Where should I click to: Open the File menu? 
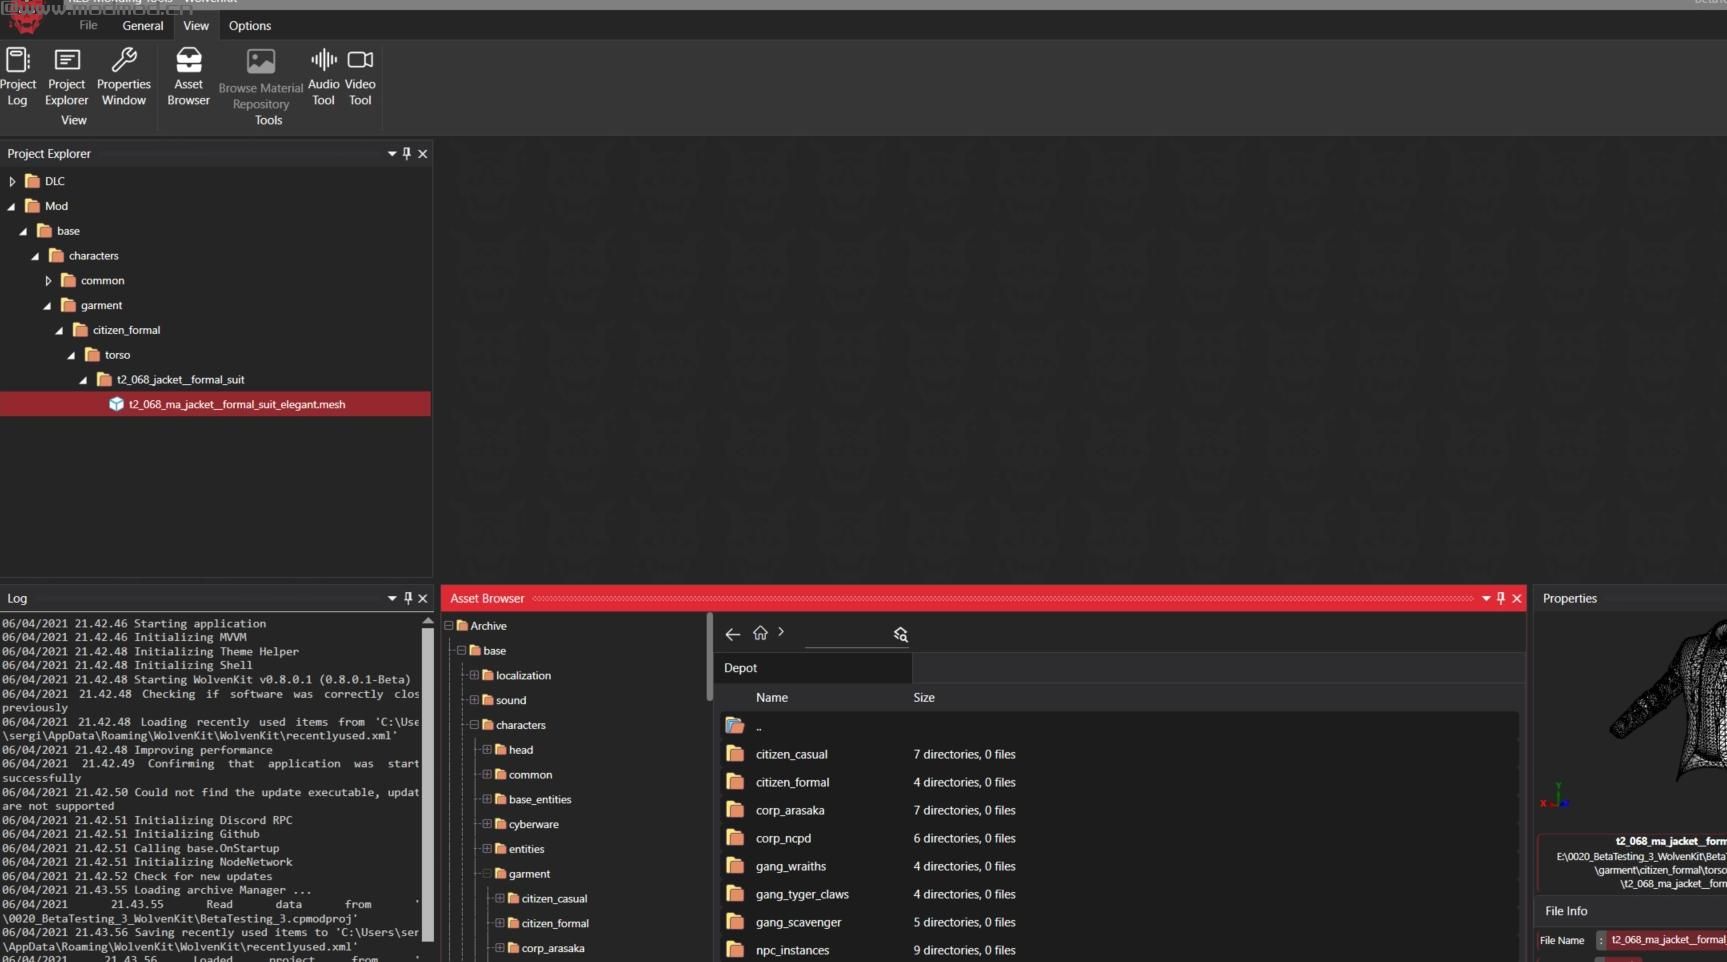(x=88, y=26)
